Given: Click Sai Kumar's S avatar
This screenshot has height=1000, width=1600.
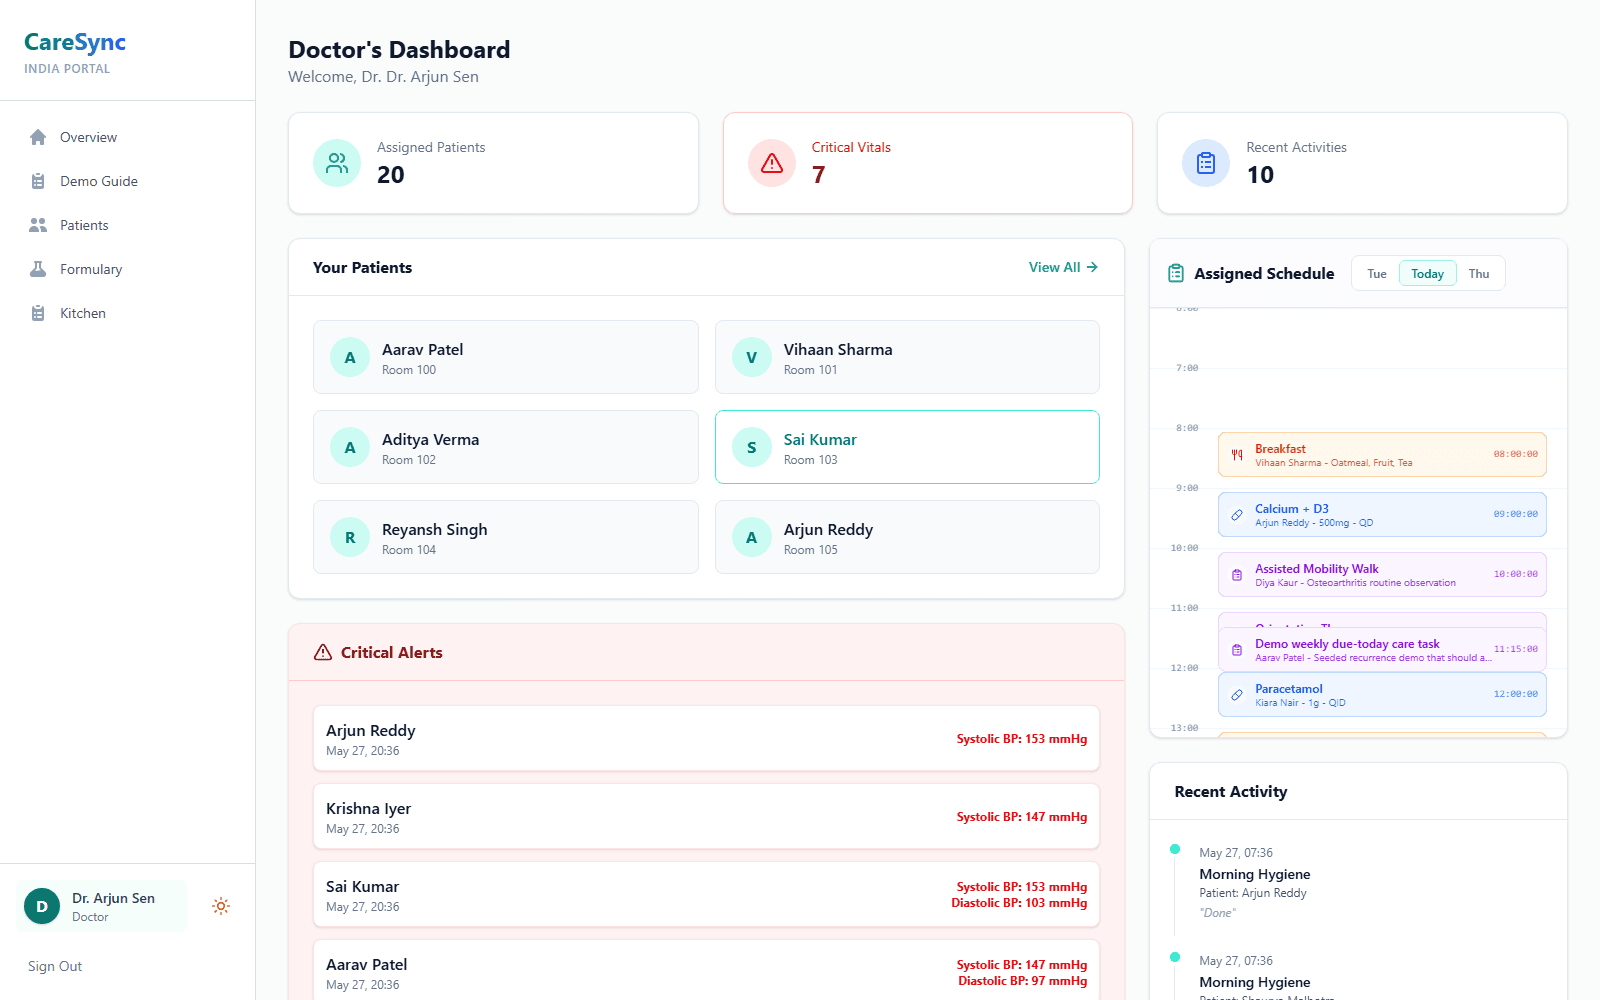Looking at the screenshot, I should pos(752,447).
